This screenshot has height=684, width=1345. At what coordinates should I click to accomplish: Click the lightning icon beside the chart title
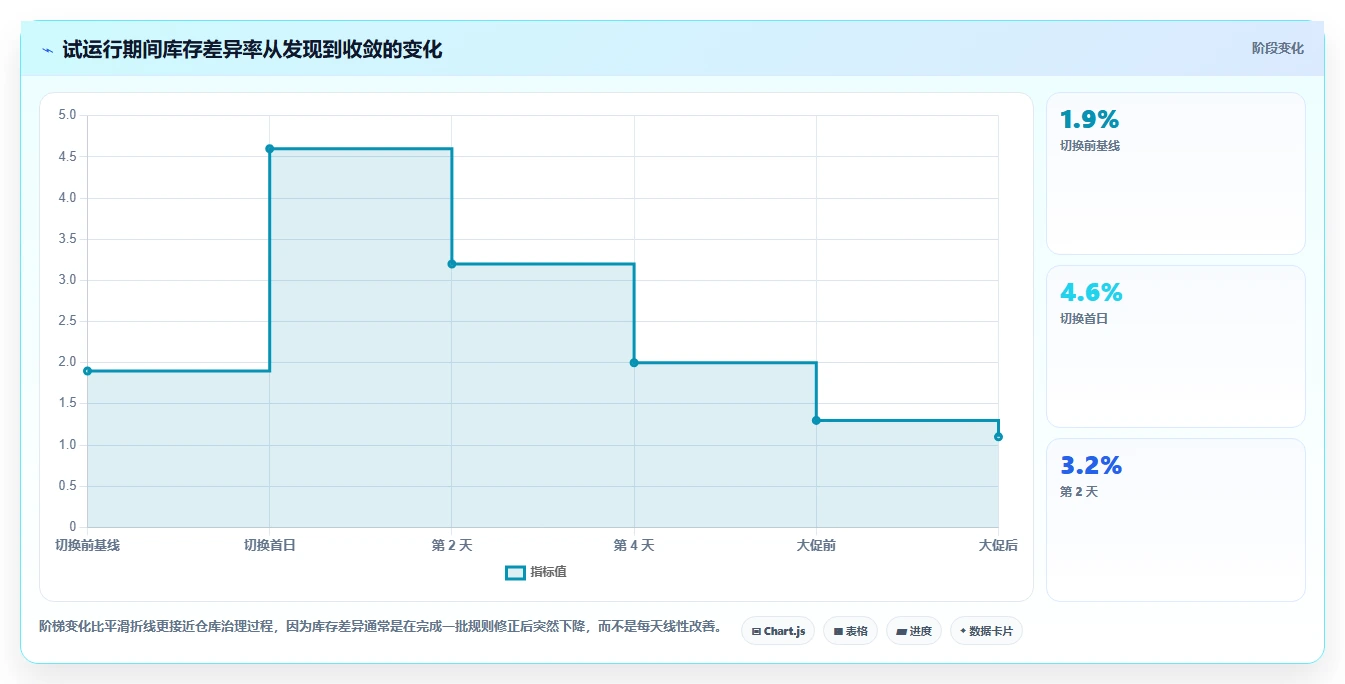47,49
